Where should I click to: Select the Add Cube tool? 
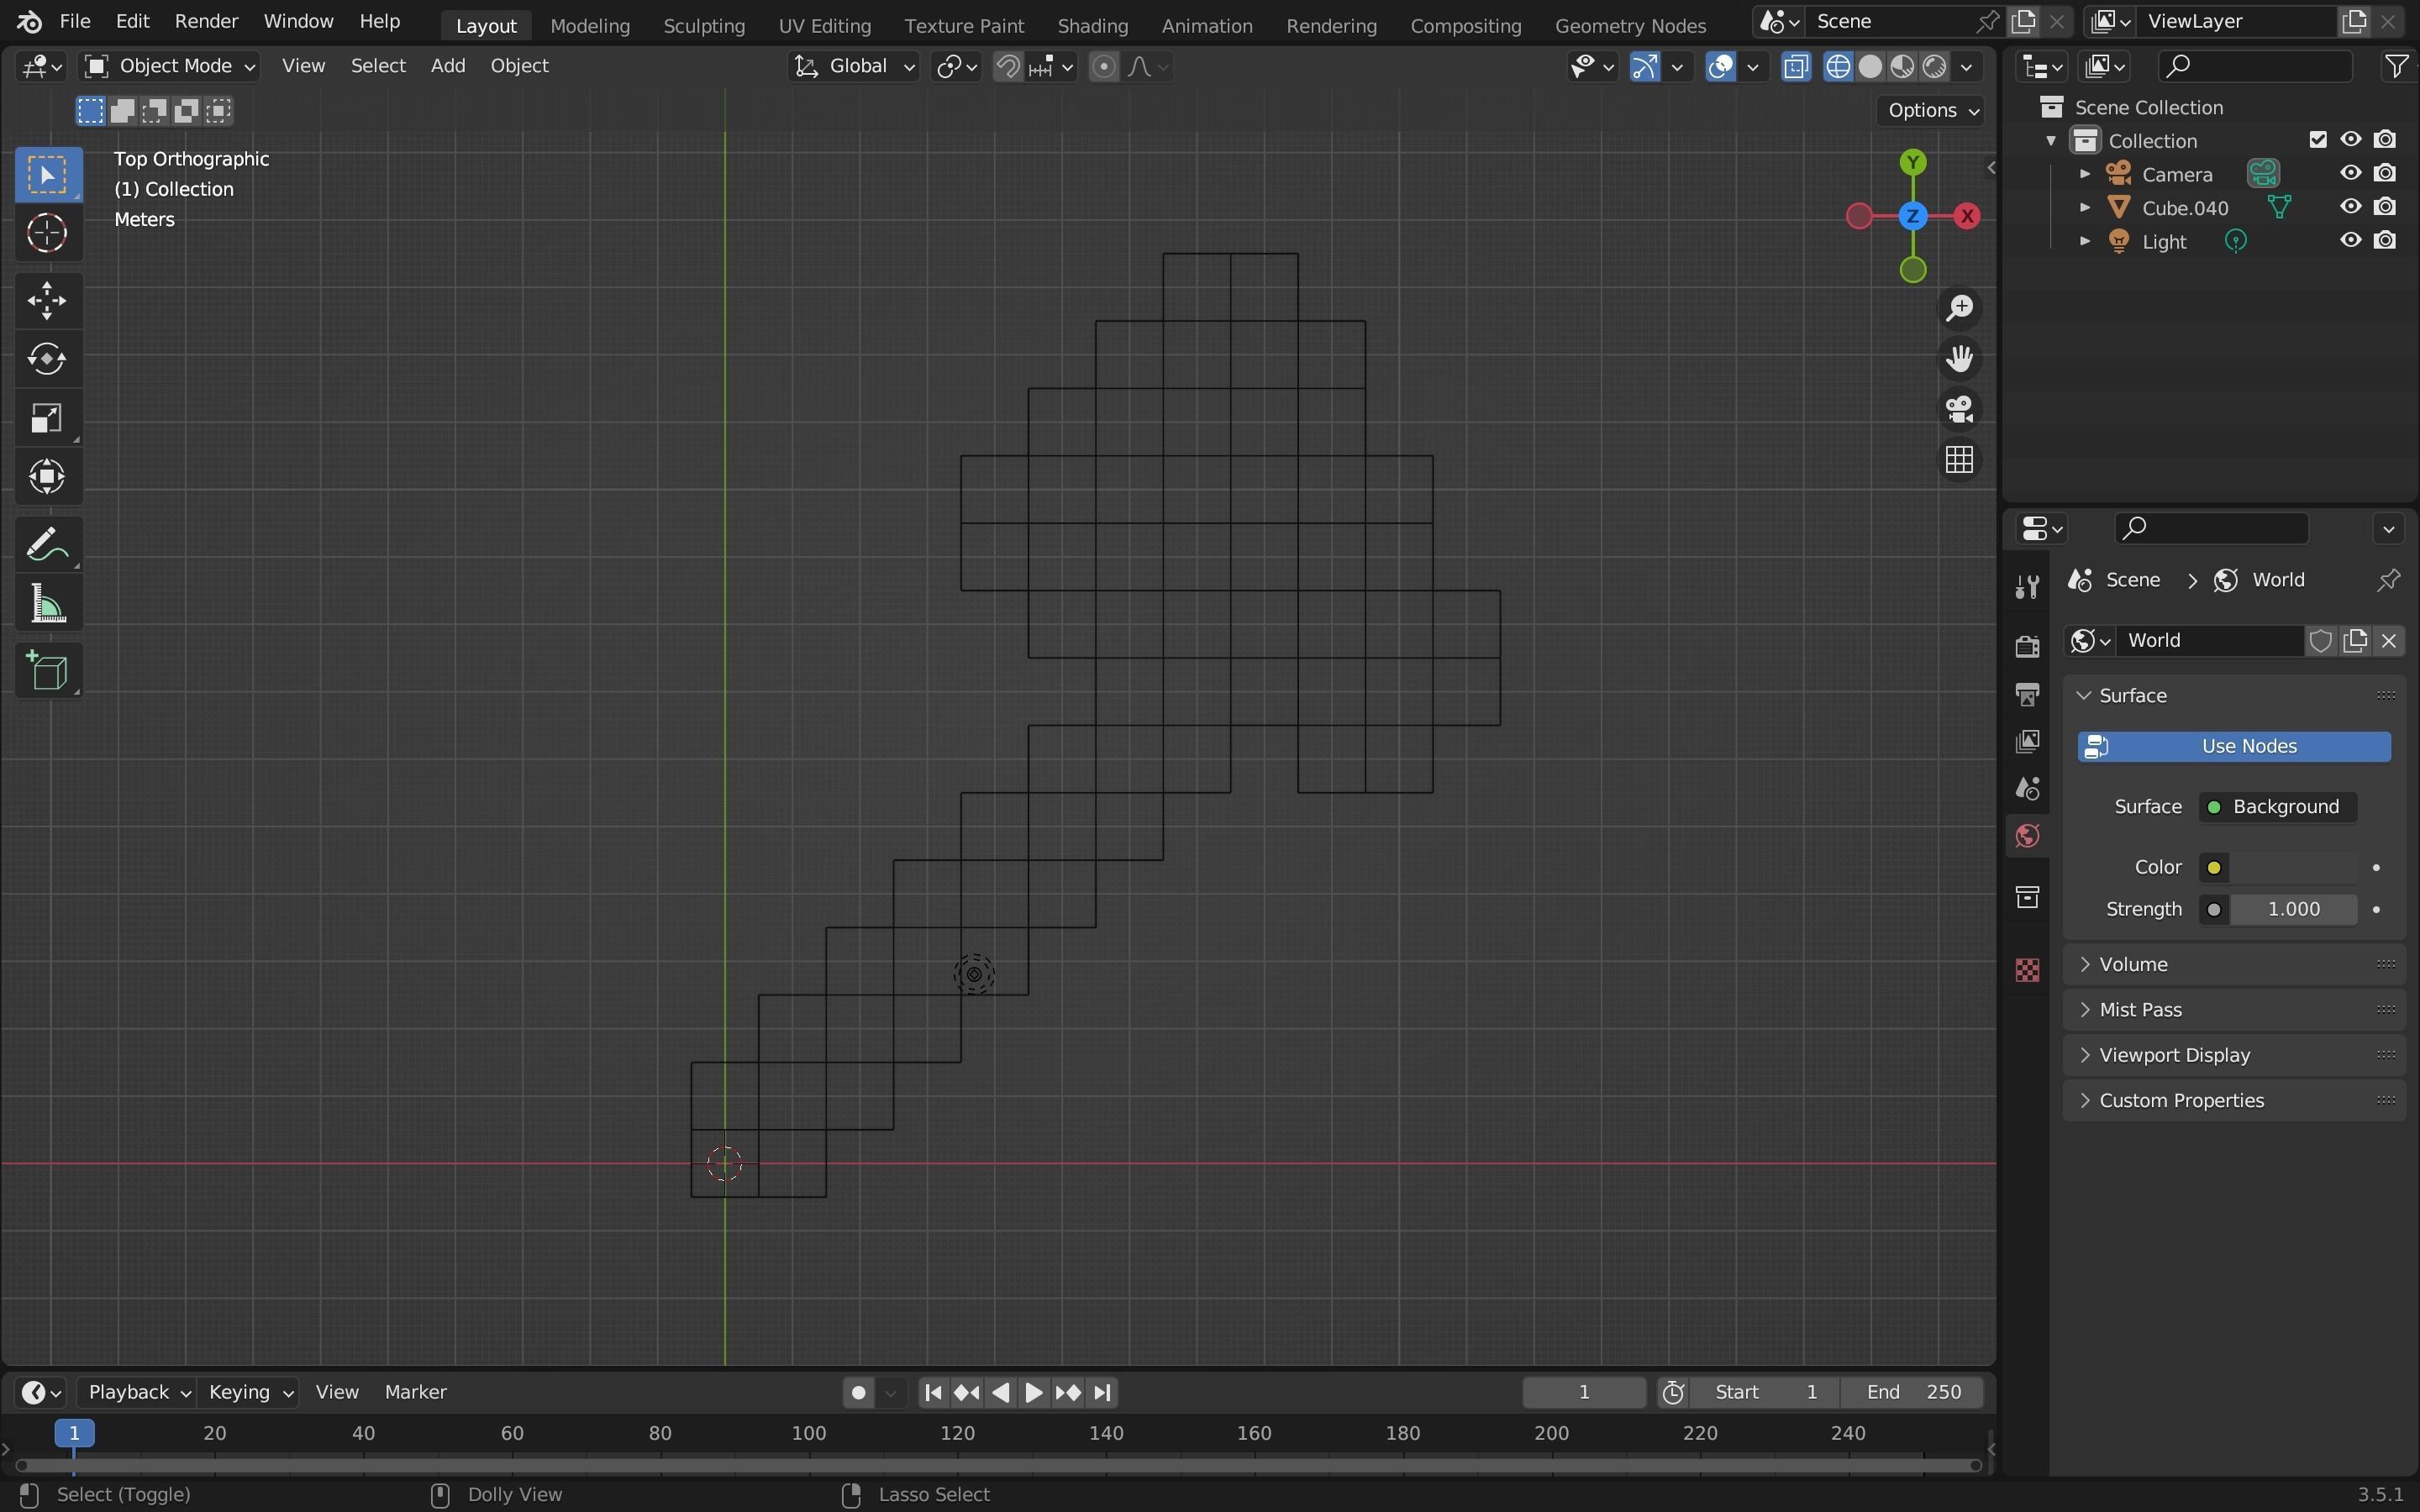[47, 671]
